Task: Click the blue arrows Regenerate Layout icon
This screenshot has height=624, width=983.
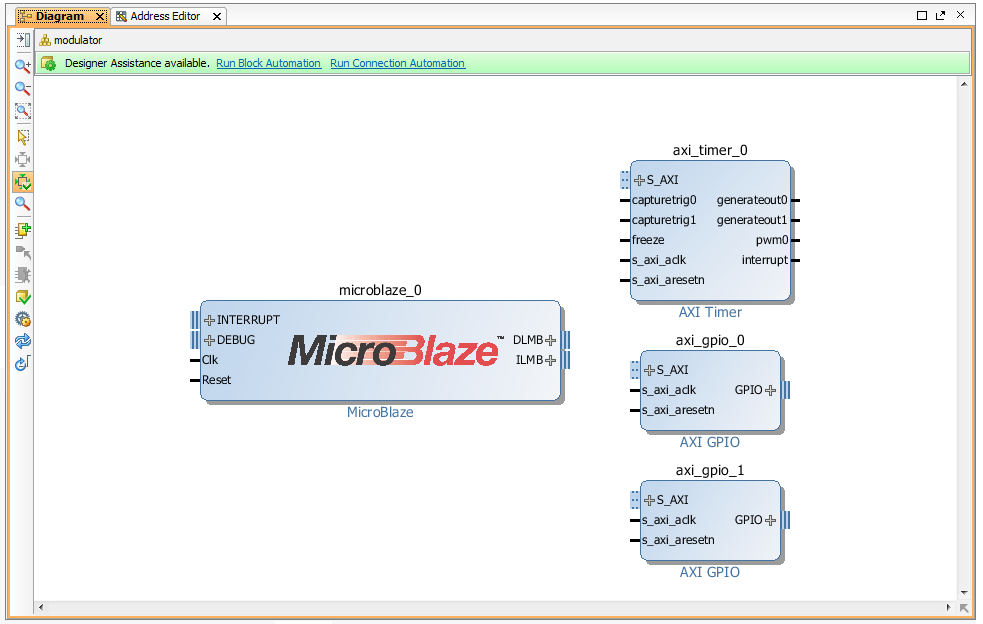Action: (x=23, y=341)
